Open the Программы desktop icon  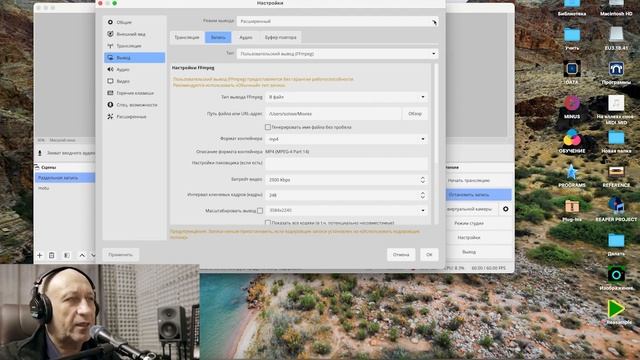point(616,69)
